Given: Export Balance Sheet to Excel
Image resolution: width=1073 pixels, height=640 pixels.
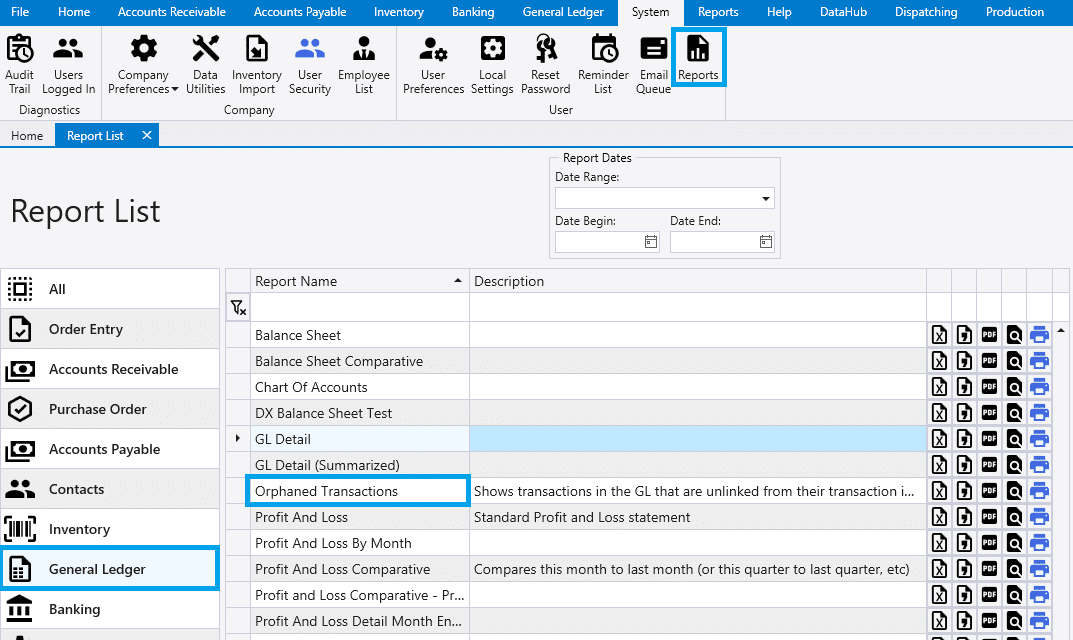Looking at the screenshot, I should point(940,335).
